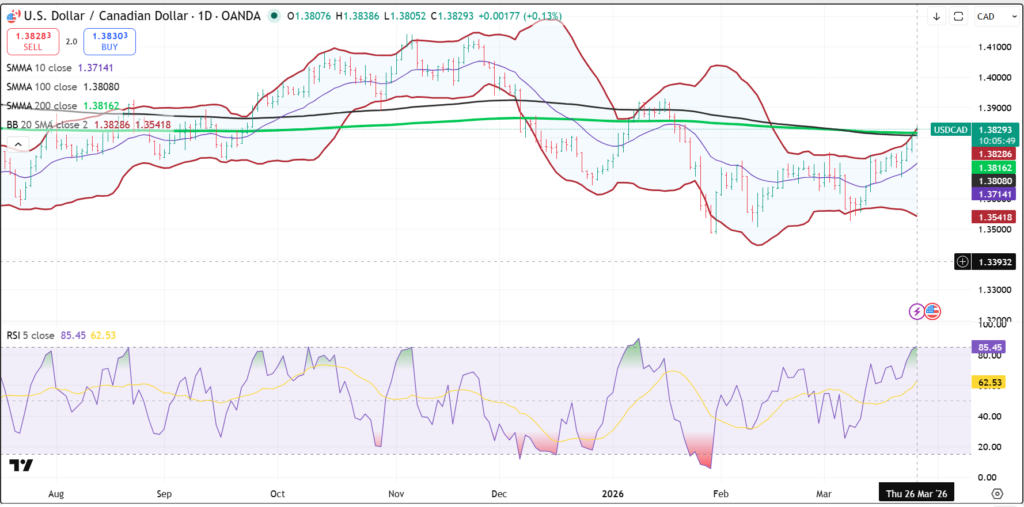Click the plus icon beside the 1.33932 price
The width and height of the screenshot is (1024, 507).
coord(962,261)
